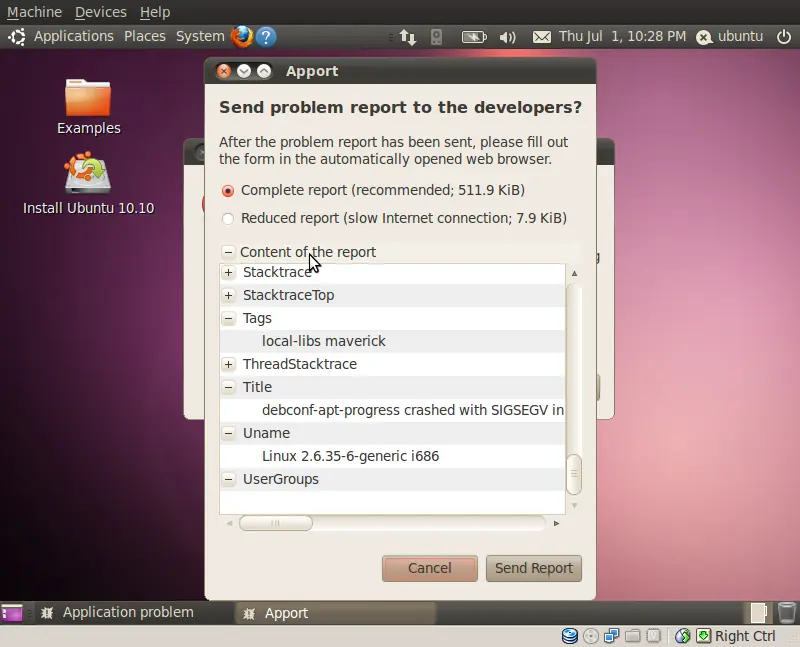Select Complete report radio option

228,191
